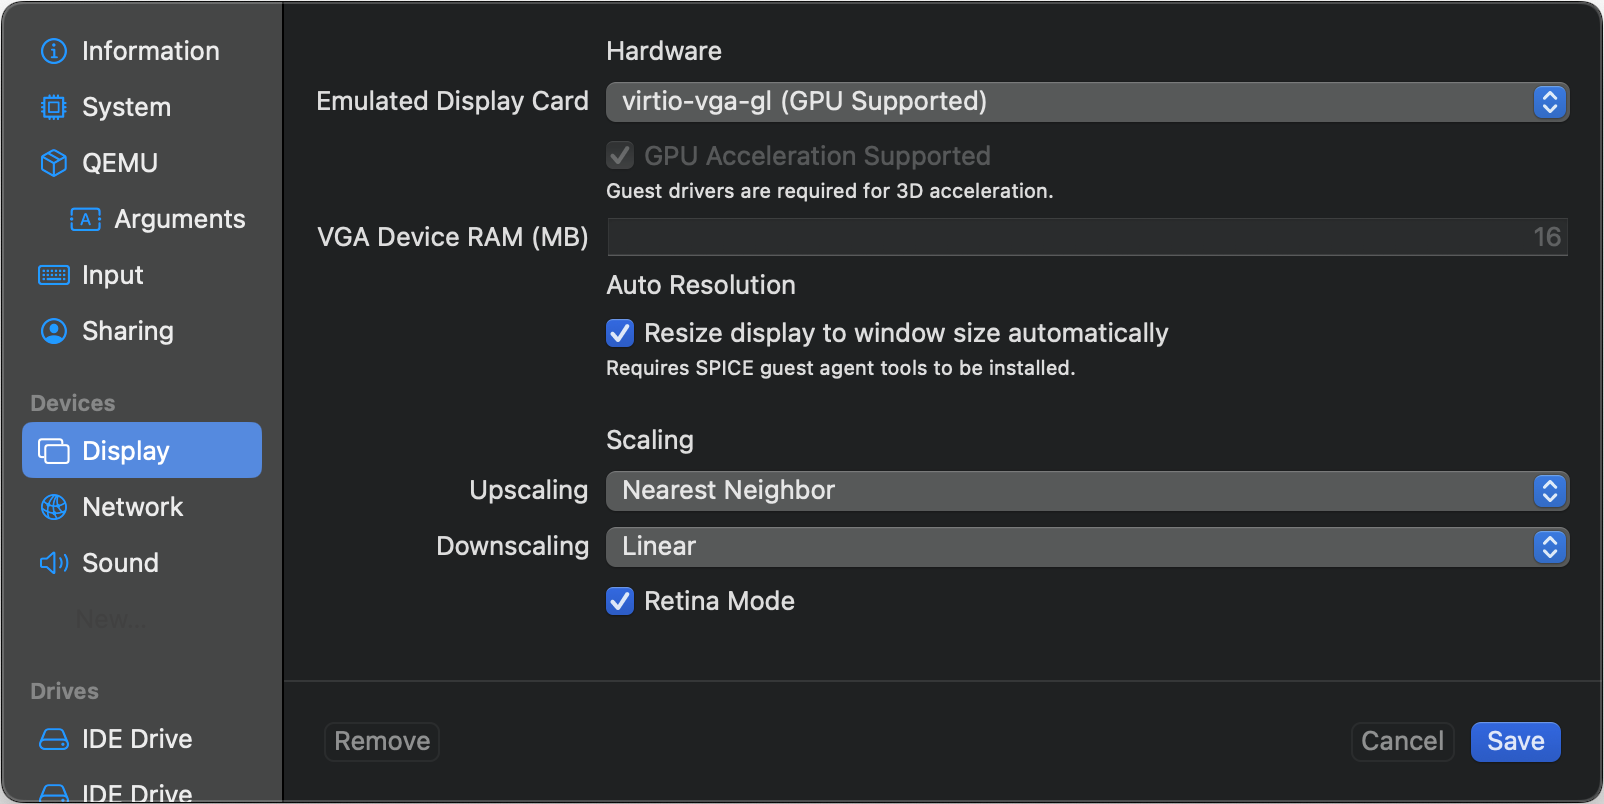Open the Downscaling dropdown showing Linear

[1088, 547]
